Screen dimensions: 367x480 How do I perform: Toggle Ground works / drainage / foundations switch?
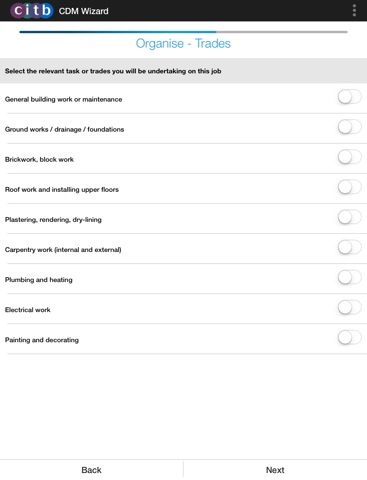click(x=349, y=127)
